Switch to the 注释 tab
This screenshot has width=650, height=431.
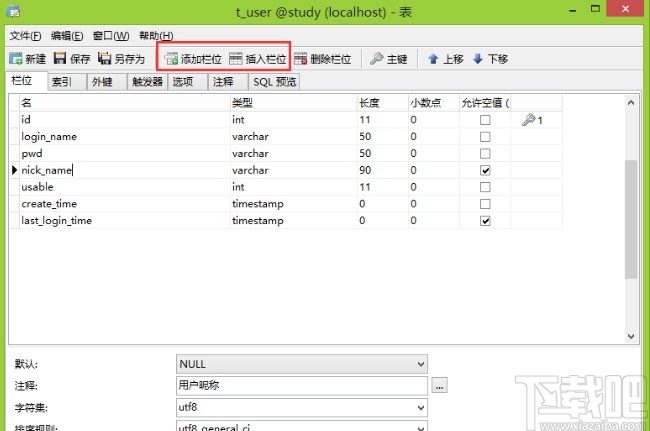pos(228,82)
